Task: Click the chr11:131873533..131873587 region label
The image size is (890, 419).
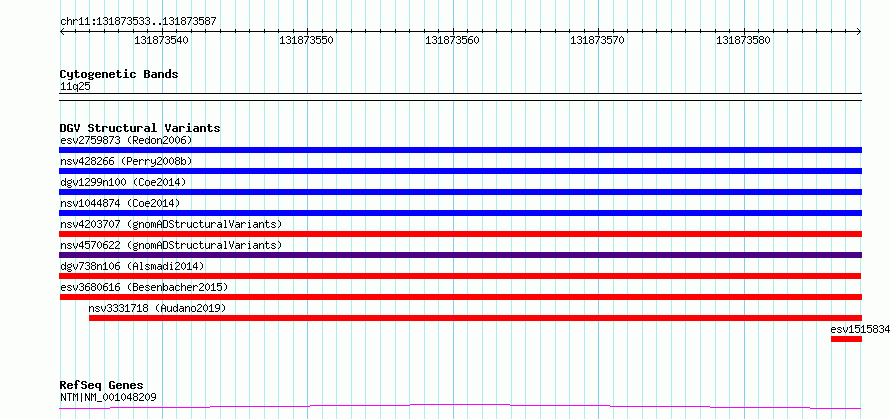Action: pos(138,22)
